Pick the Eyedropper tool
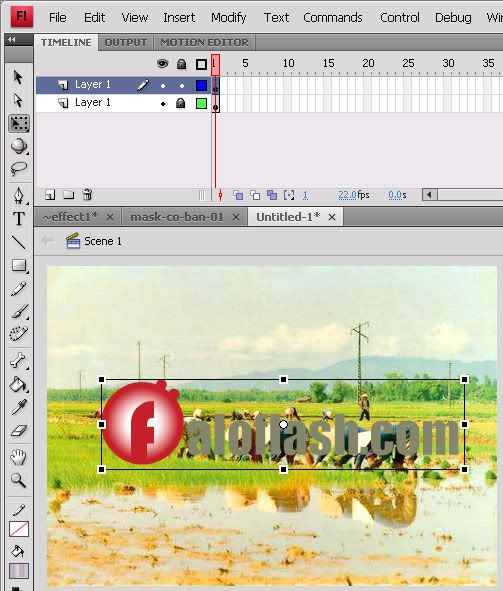 coord(18,407)
